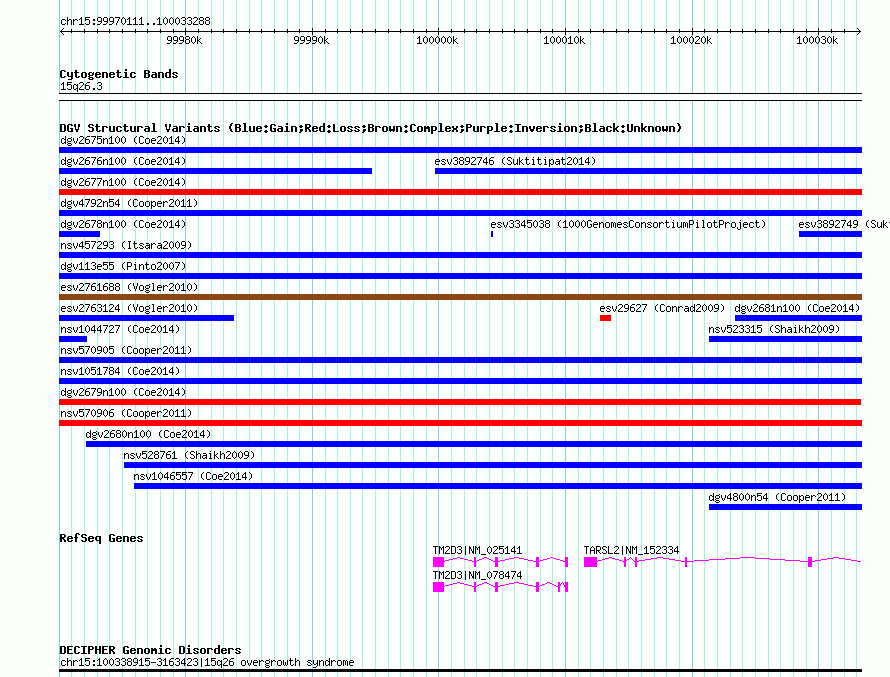The width and height of the screenshot is (890, 677).
Task: Click the blue bar under esv3892746
Action: [x=648, y=171]
